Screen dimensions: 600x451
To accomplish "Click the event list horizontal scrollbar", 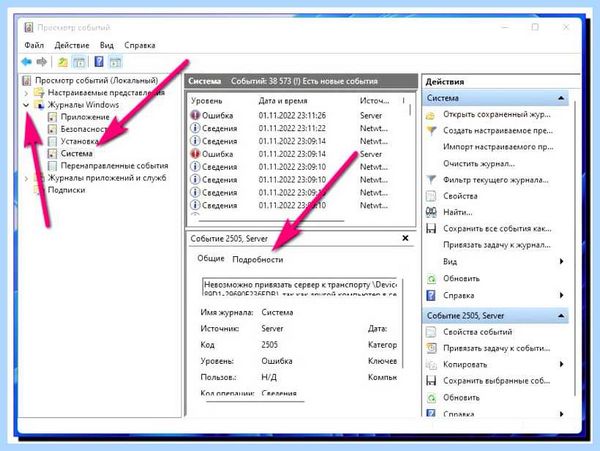I will (271, 221).
